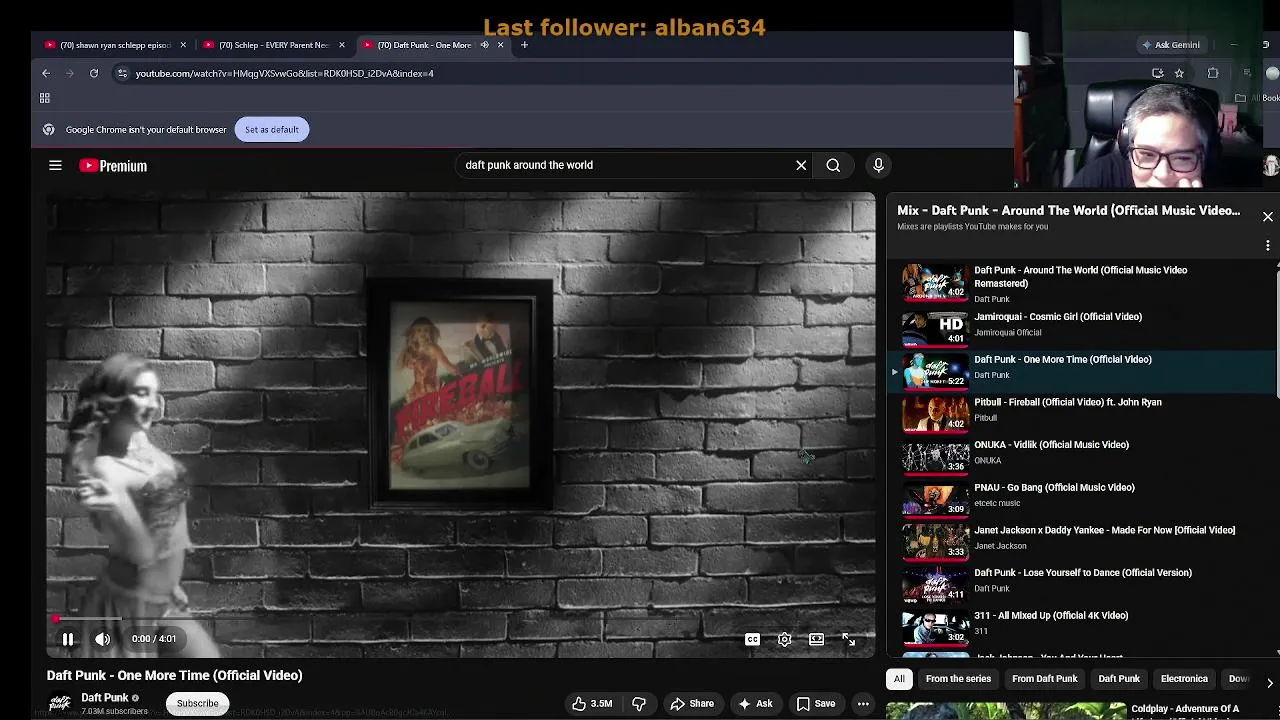Clear the search box text
1280x720 pixels.
click(801, 165)
